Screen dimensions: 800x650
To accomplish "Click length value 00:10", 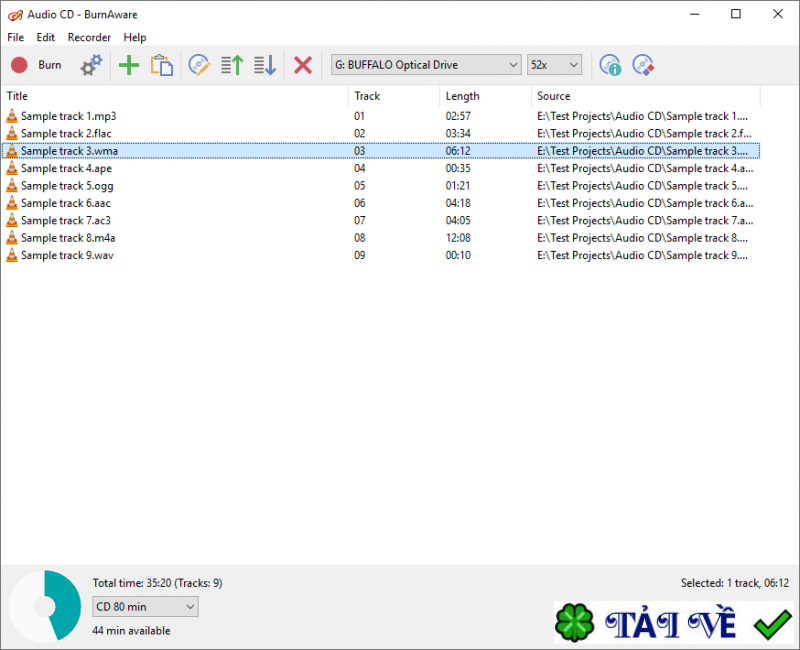I will click(x=458, y=255).
